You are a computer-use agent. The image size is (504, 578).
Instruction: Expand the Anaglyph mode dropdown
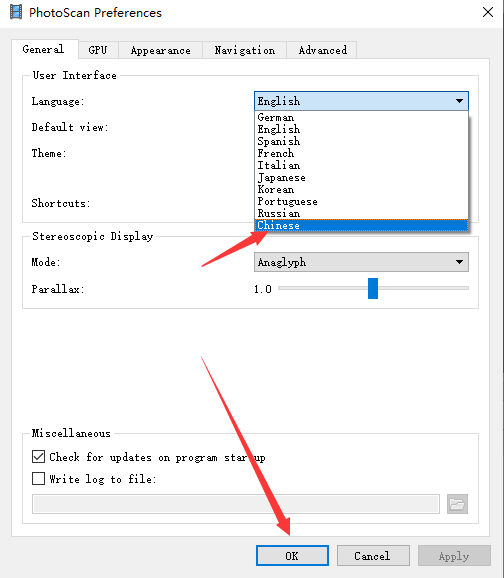coord(361,262)
